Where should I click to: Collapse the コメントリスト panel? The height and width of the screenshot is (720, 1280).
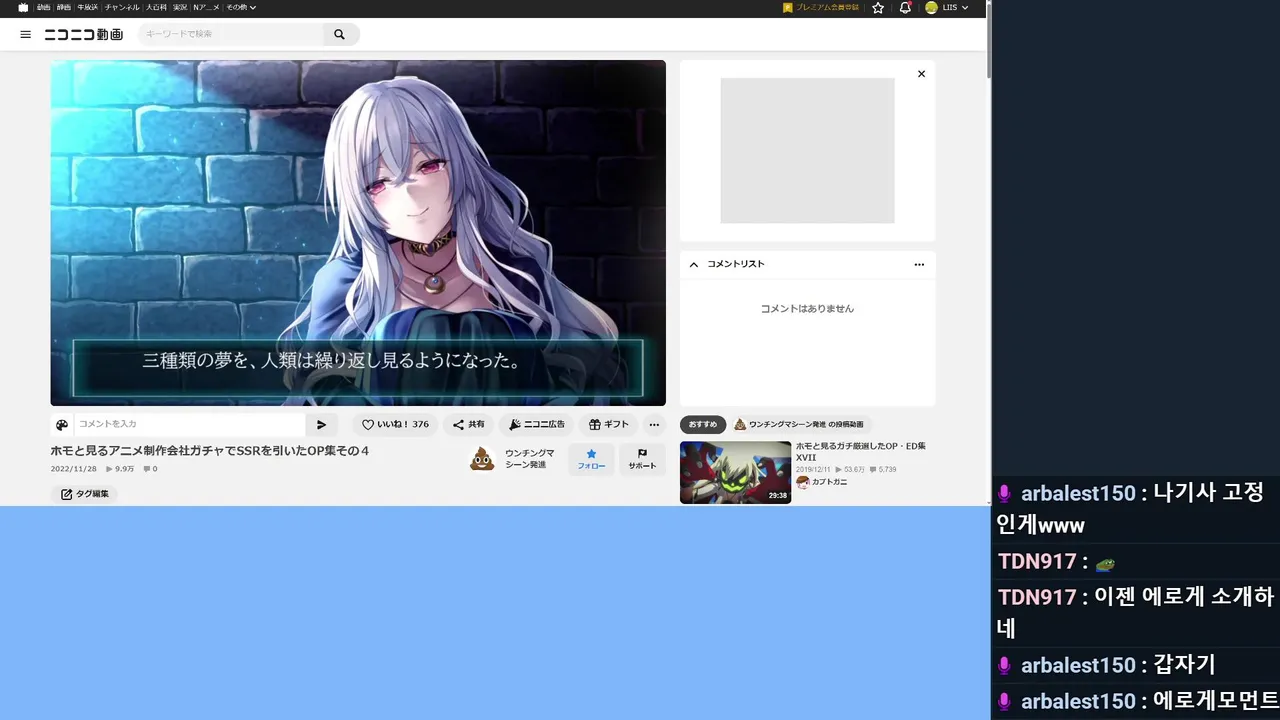(x=694, y=264)
